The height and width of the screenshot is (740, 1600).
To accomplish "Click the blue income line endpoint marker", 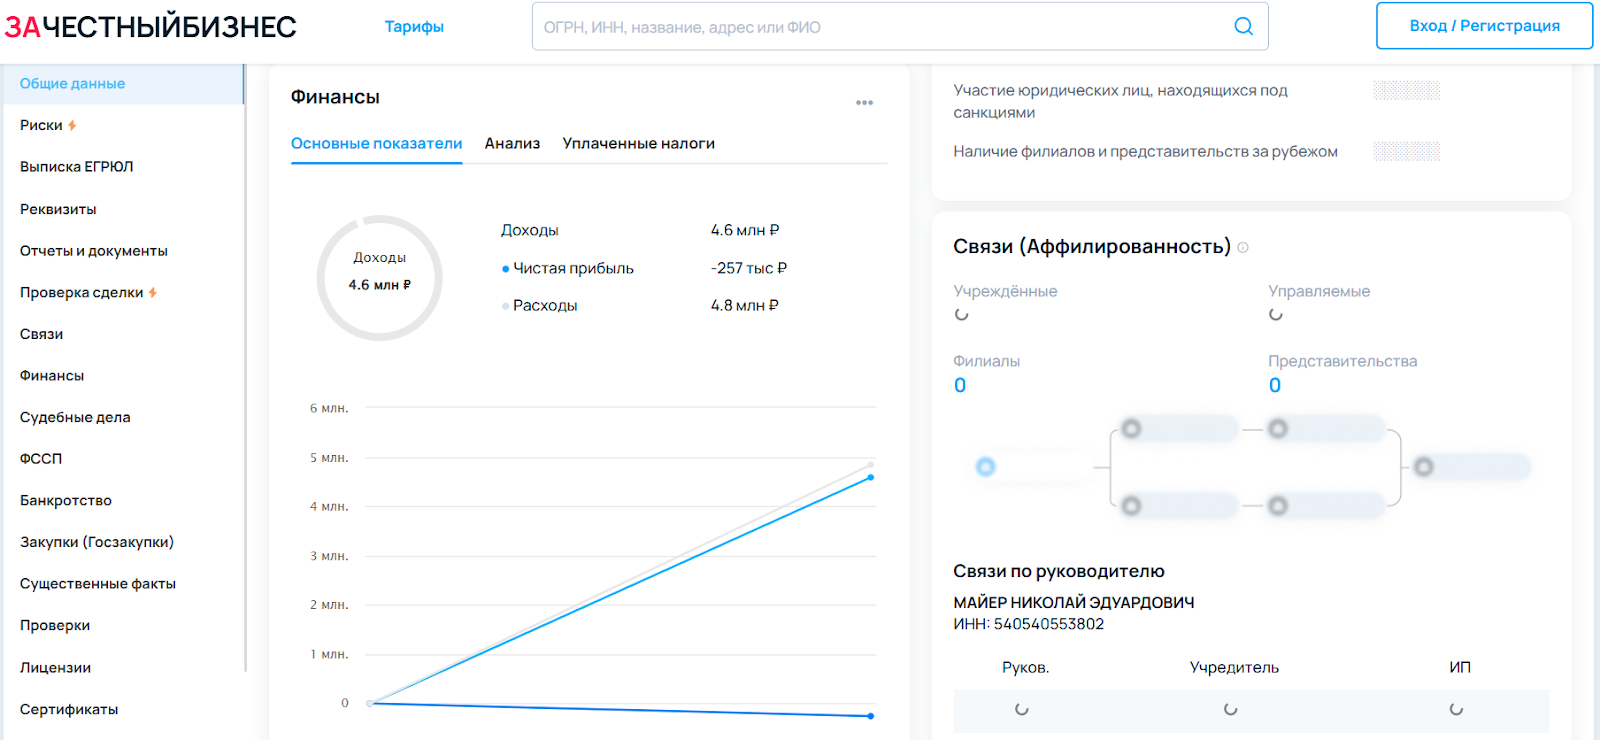I will point(871,477).
